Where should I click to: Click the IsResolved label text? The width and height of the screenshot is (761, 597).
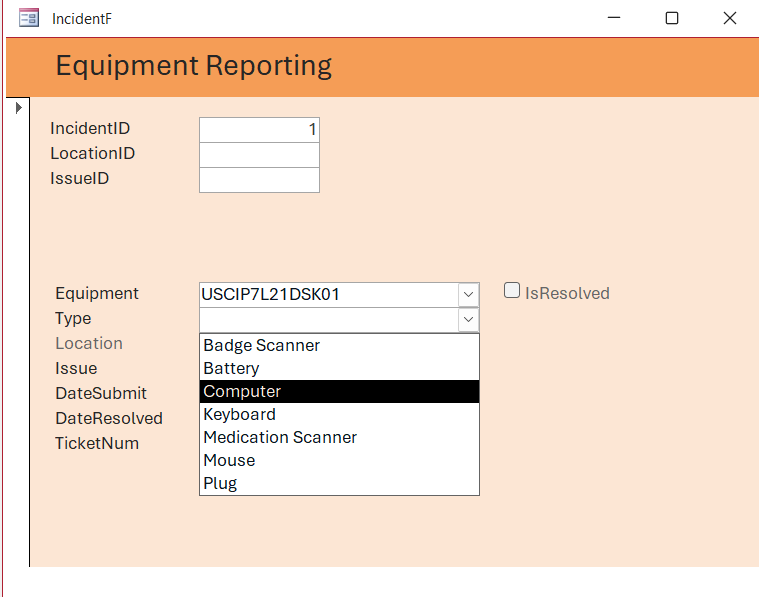[x=567, y=293]
